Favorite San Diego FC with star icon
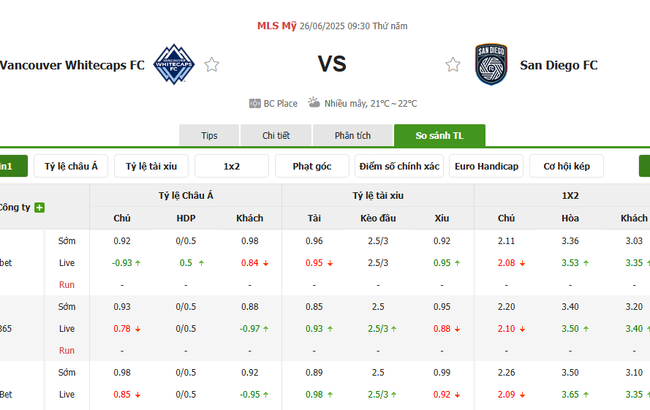 click(x=453, y=65)
